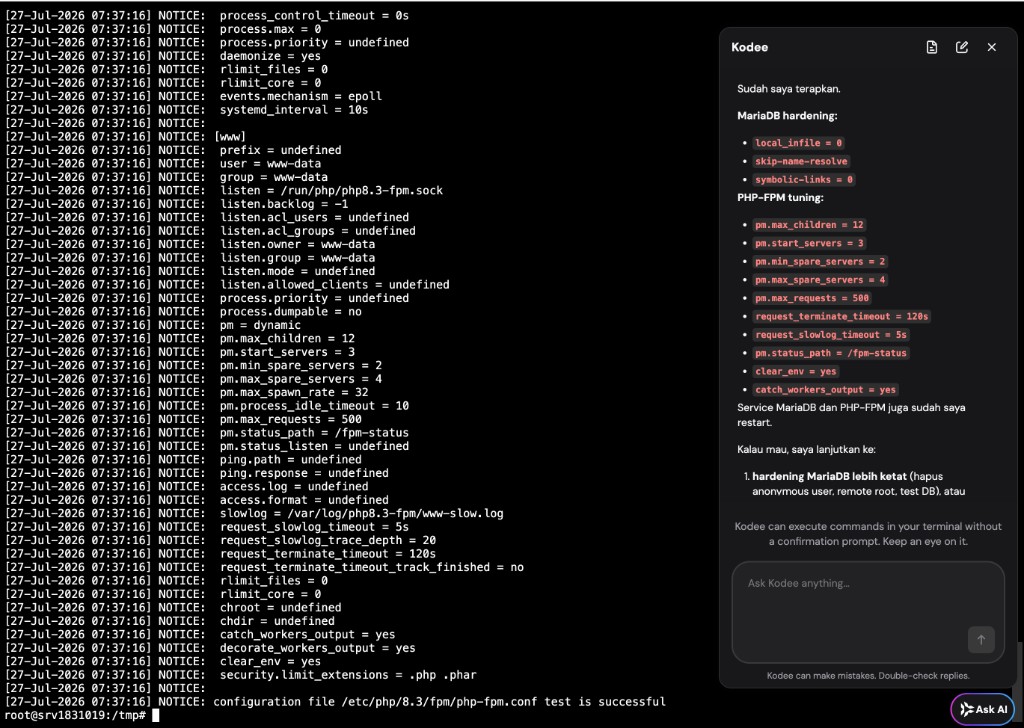Image resolution: width=1024 pixels, height=728 pixels.
Task: Click the 'Kodee can make mistakes' disclaimer
Action: pos(868,676)
